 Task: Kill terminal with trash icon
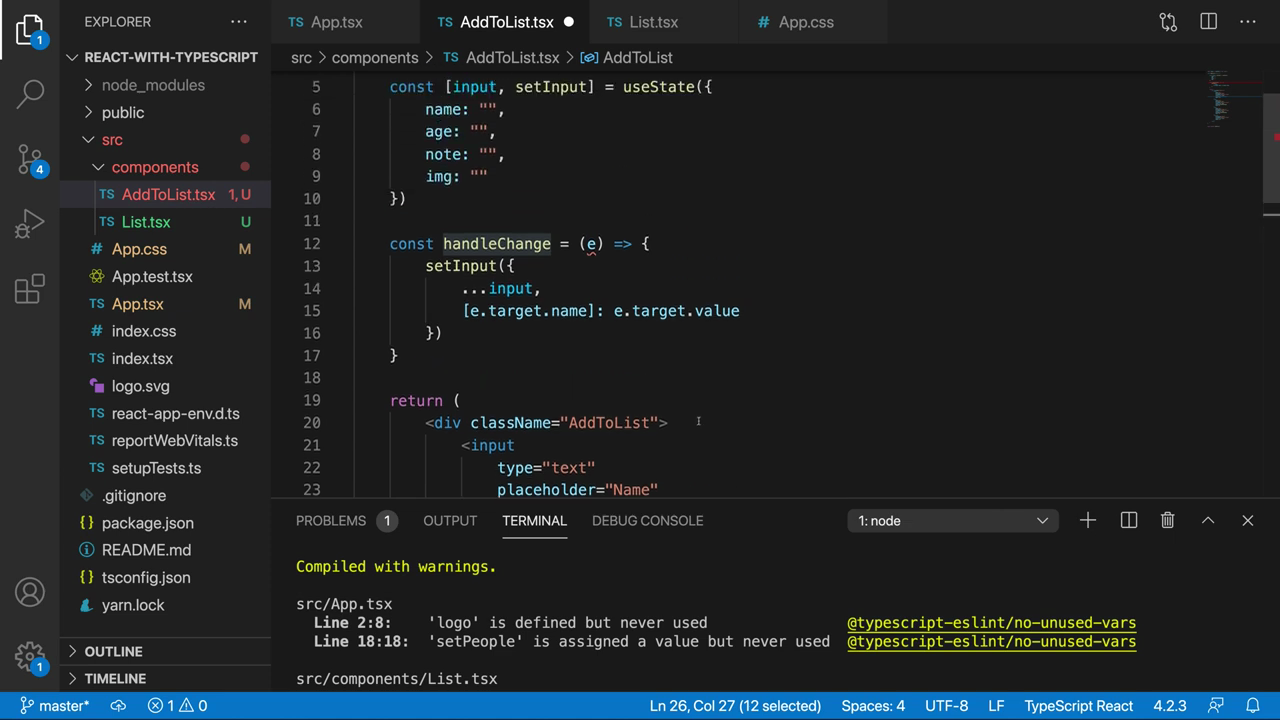pos(1167,520)
